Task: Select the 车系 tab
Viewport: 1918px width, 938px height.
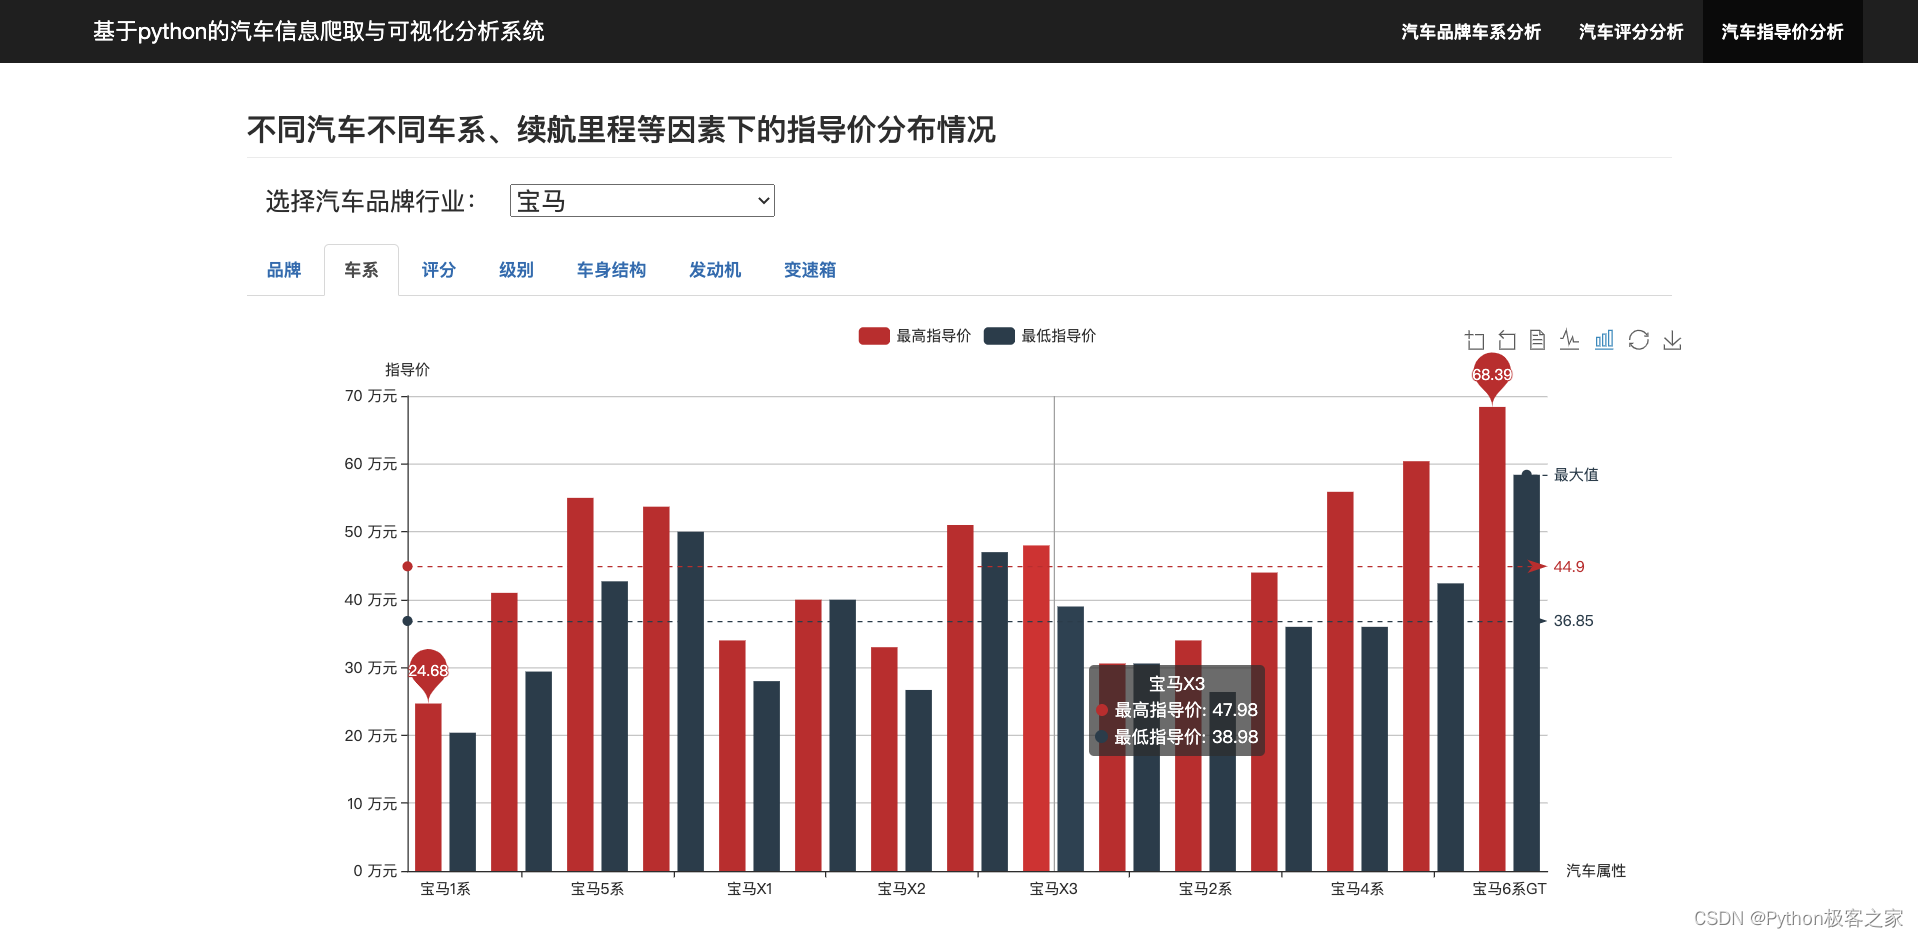Action: 361,270
